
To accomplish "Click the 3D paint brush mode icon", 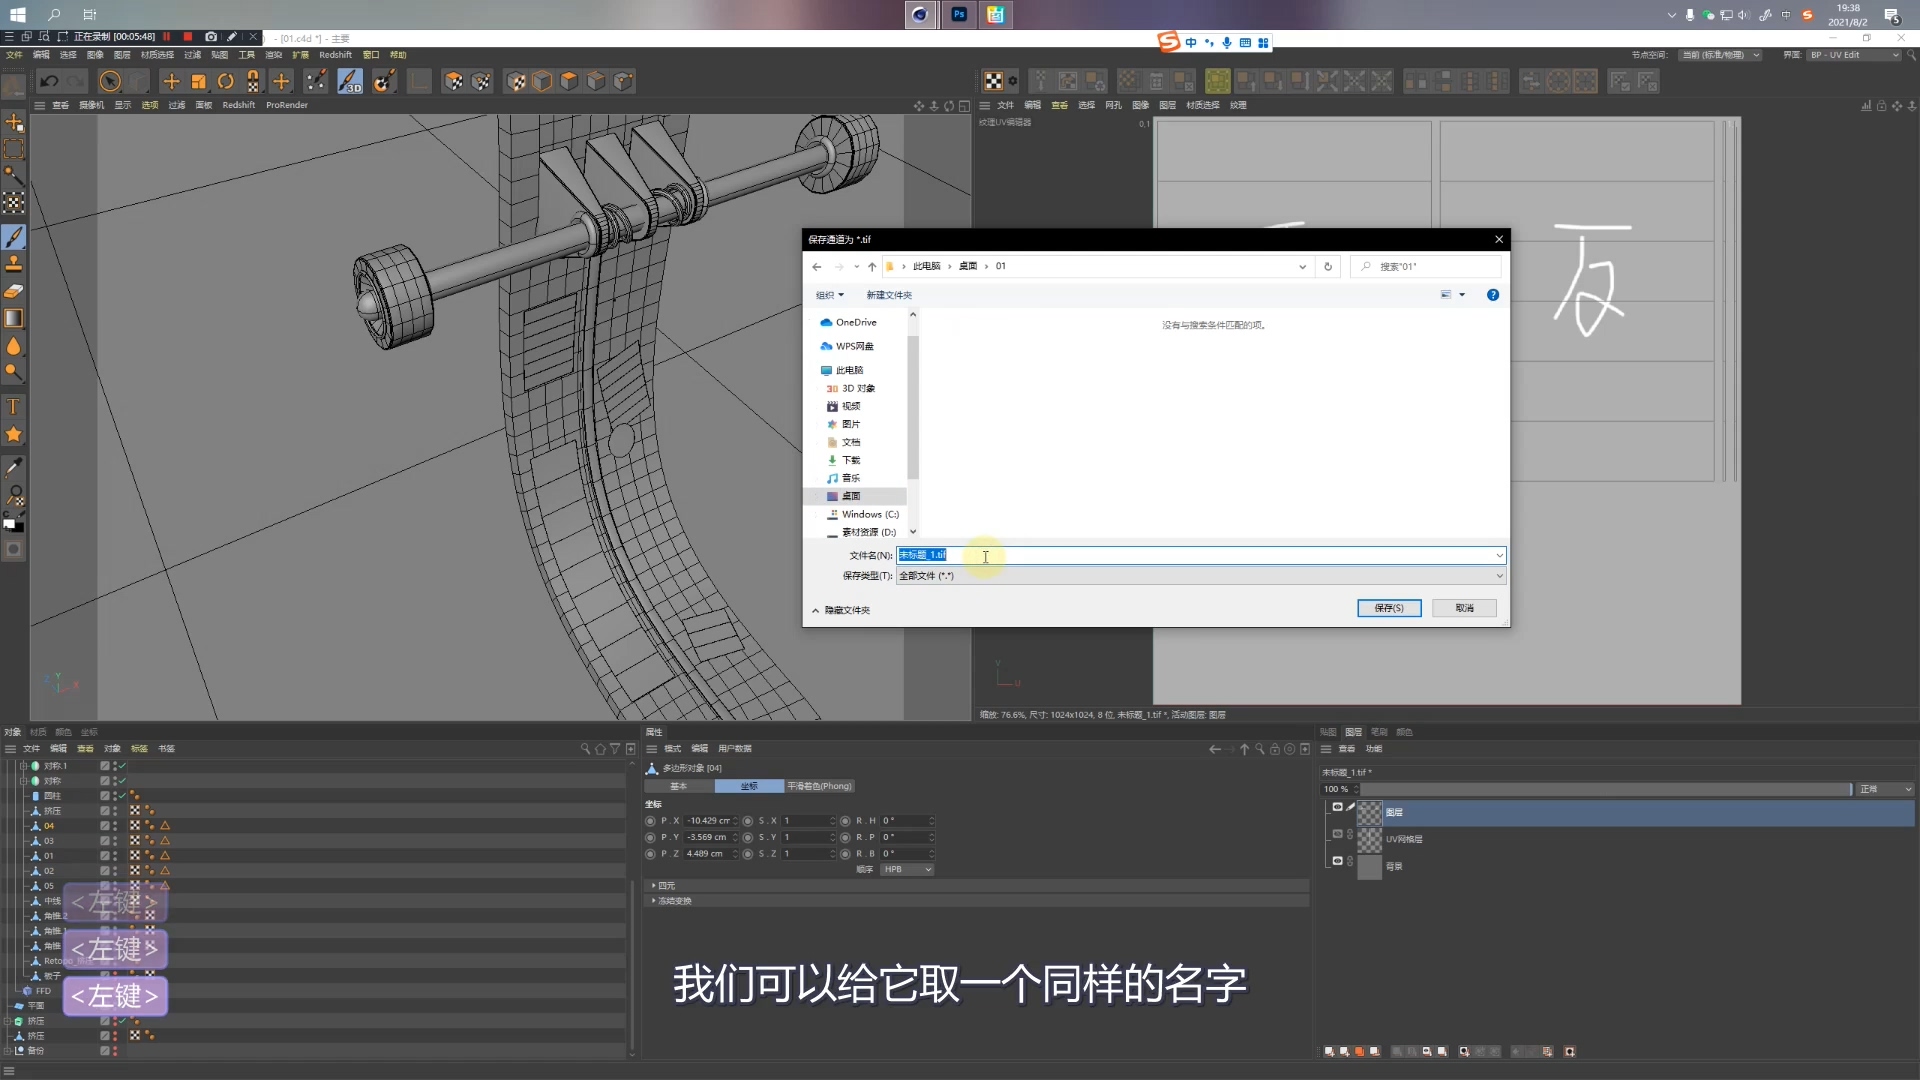I will click(350, 81).
